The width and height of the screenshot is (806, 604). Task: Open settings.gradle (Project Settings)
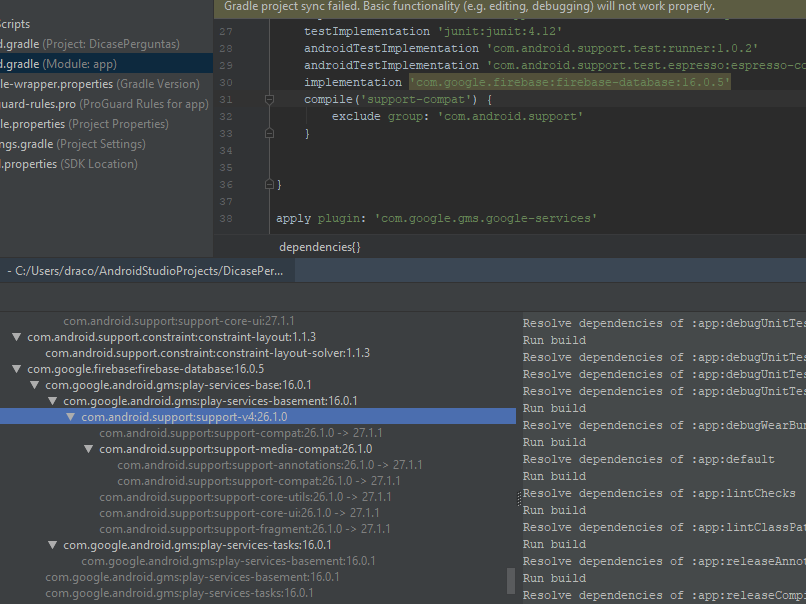(72, 144)
